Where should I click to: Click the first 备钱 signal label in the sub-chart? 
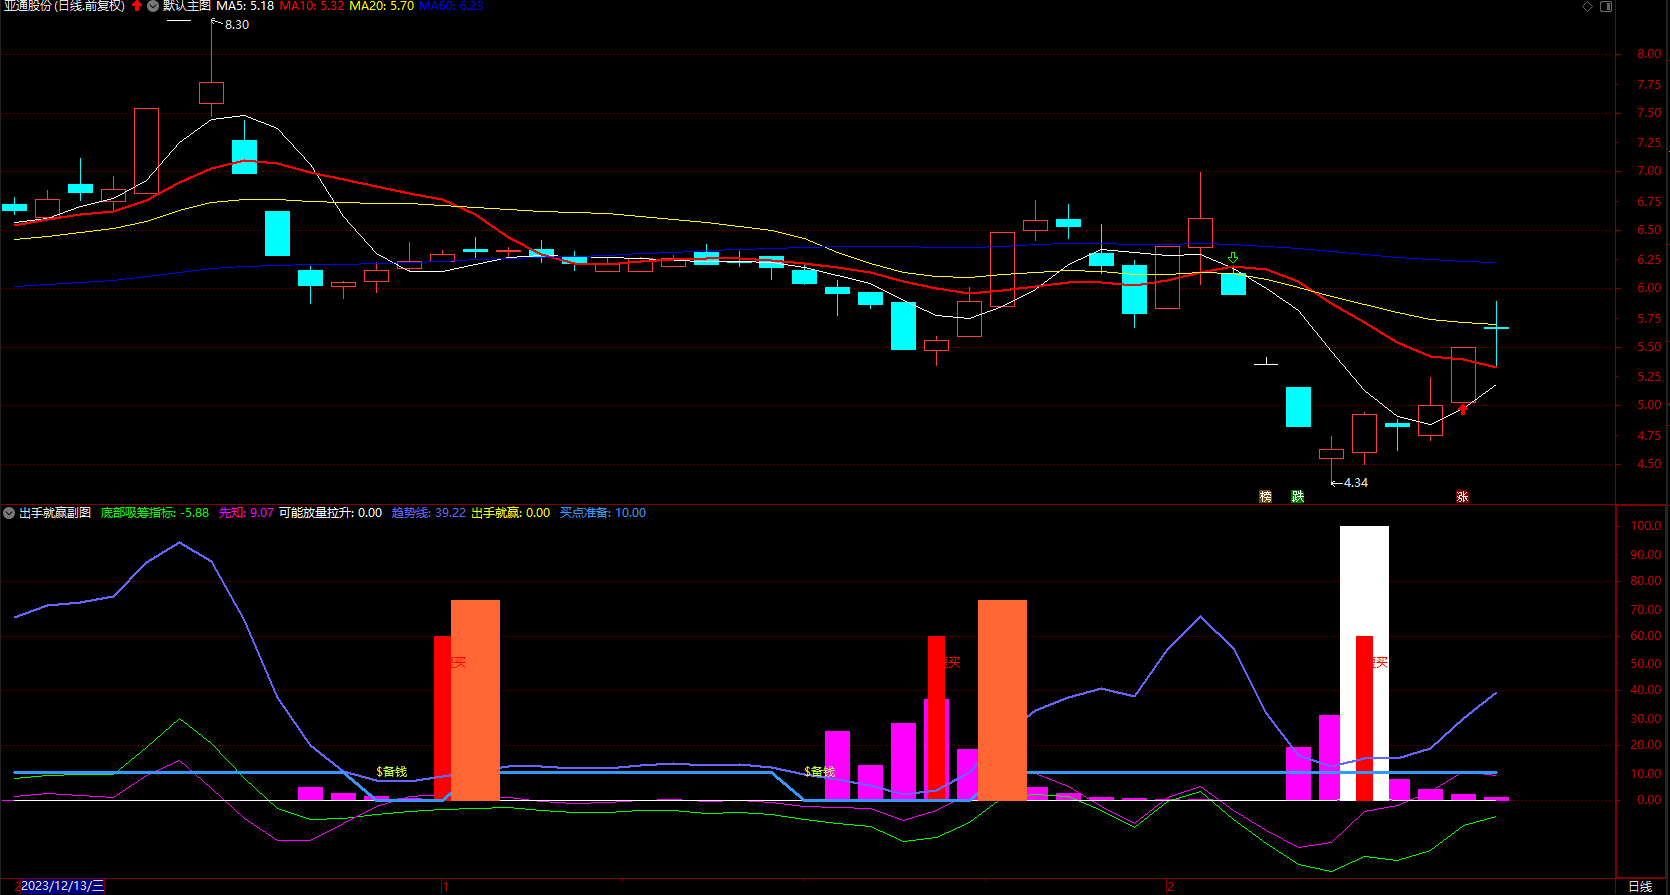(392, 771)
